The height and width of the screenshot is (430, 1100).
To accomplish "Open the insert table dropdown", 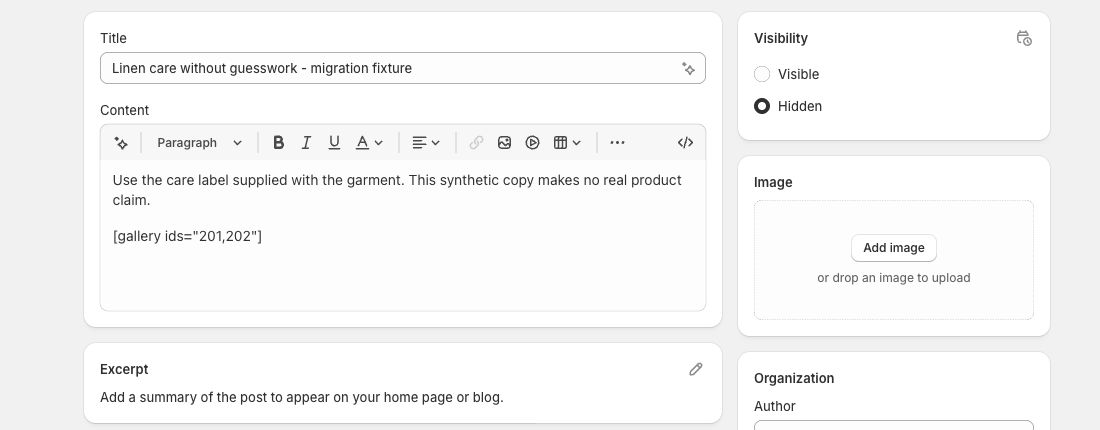I will point(567,142).
